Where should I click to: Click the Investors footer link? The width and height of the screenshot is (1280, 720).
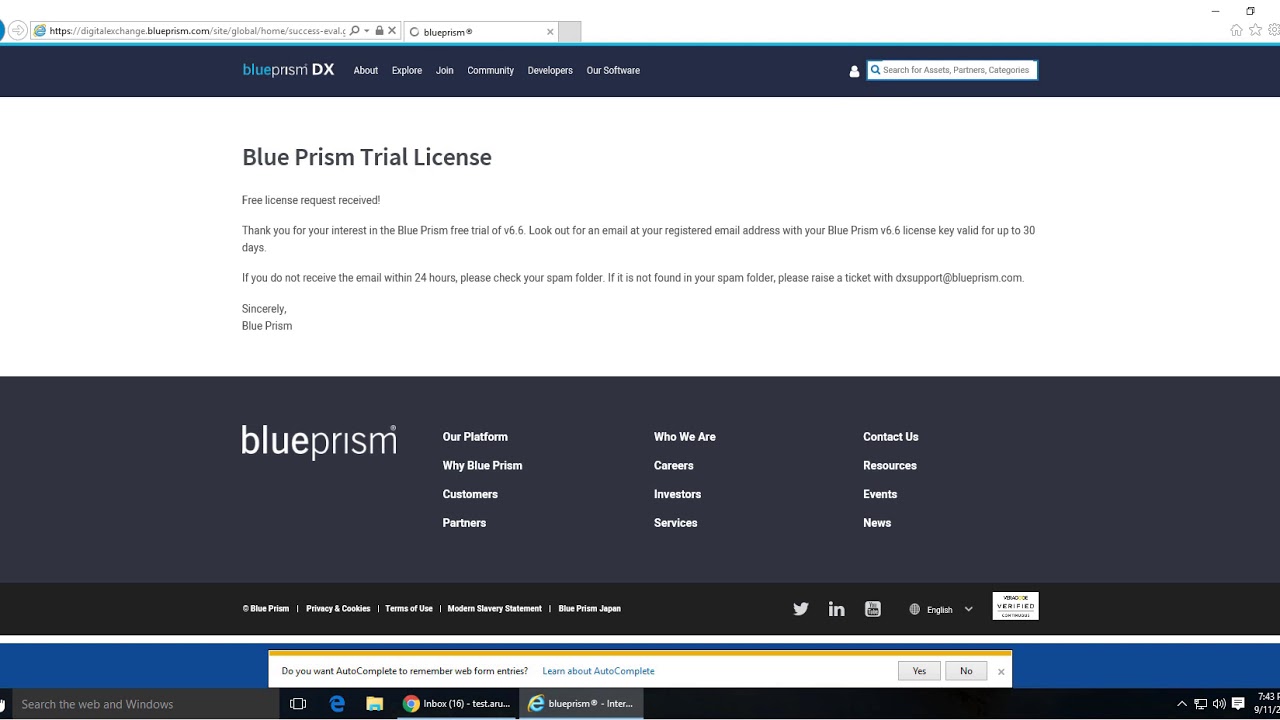[677, 494]
